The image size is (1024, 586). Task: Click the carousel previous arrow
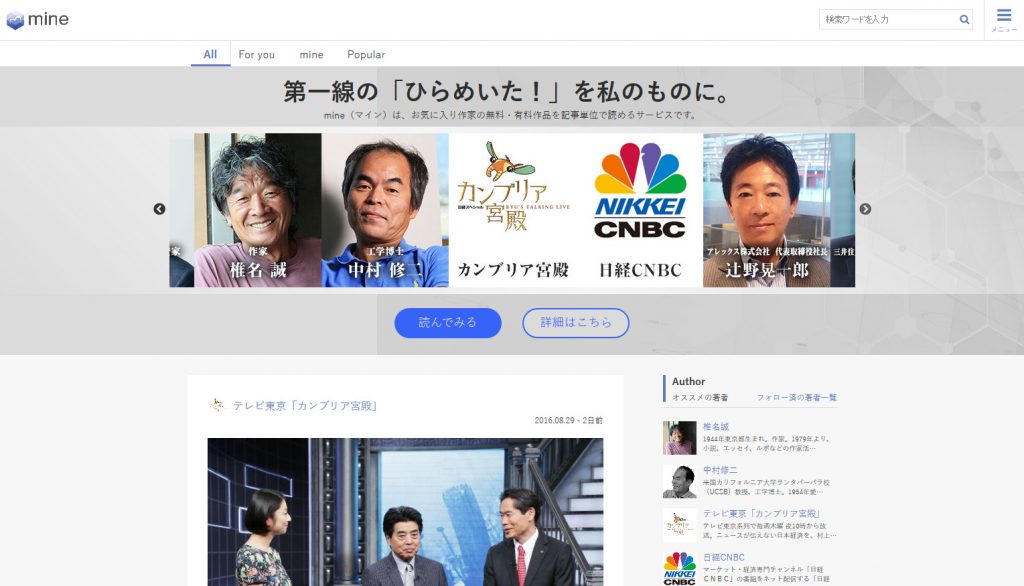[x=159, y=209]
